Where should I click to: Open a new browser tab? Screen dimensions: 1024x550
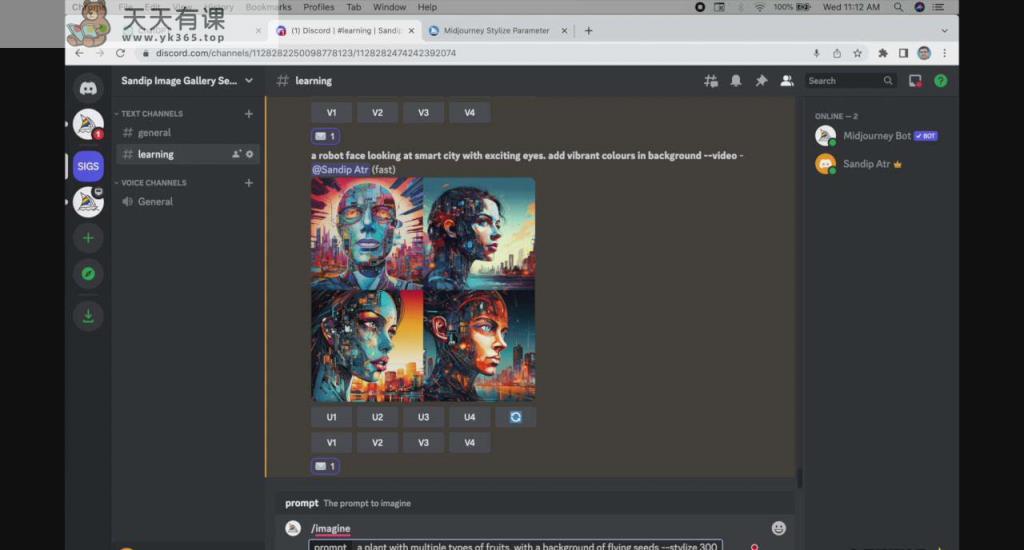tap(588, 31)
